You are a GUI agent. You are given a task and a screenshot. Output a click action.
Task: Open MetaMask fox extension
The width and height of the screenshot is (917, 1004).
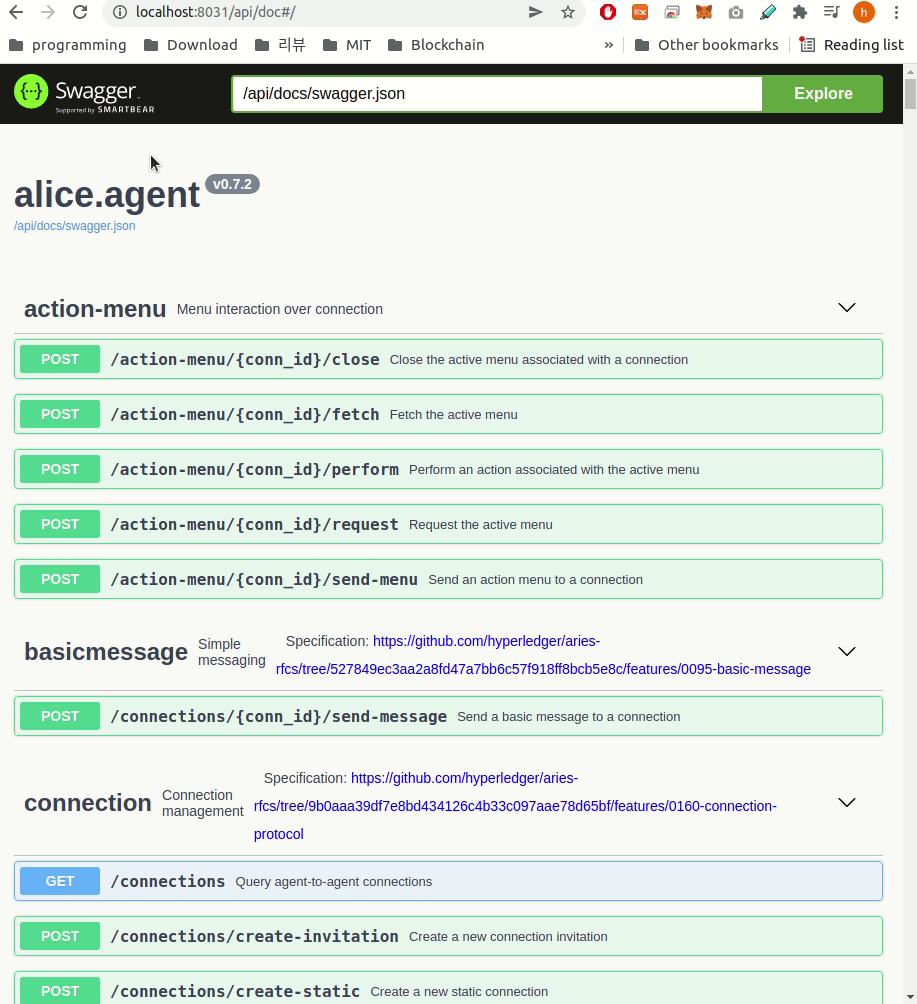pyautogui.click(x=704, y=12)
